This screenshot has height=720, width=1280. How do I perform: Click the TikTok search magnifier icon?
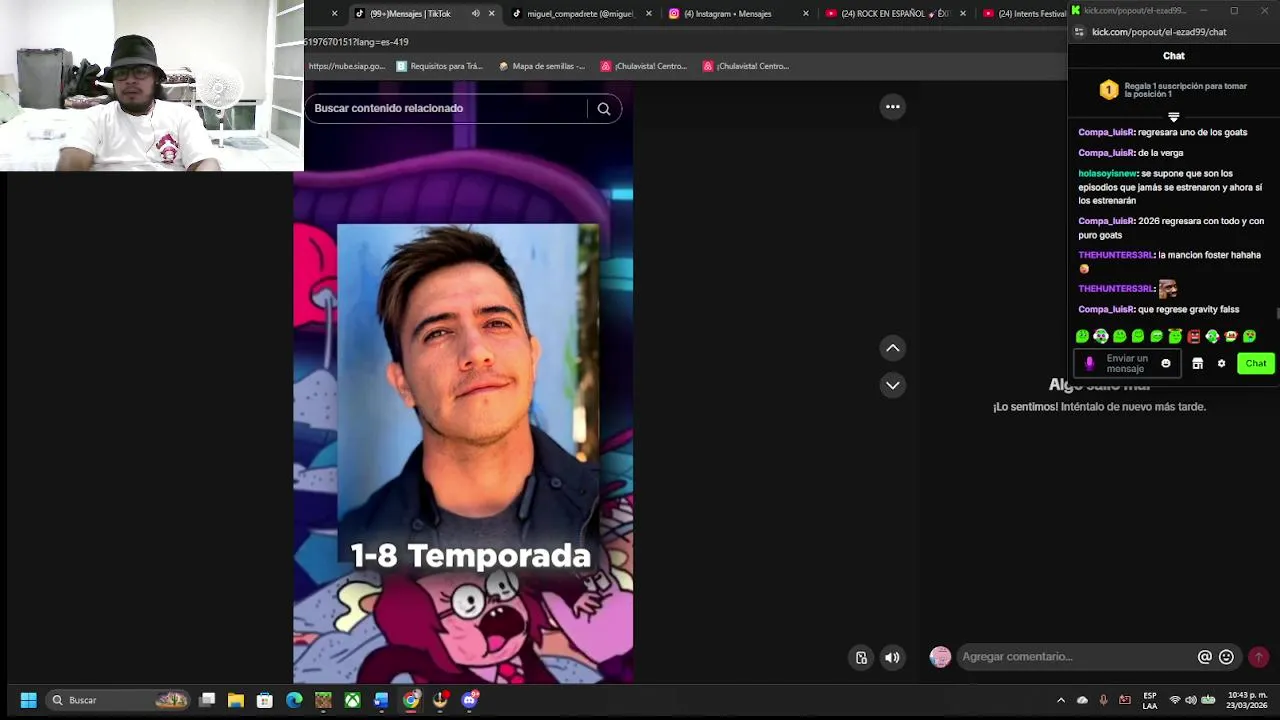coord(604,109)
